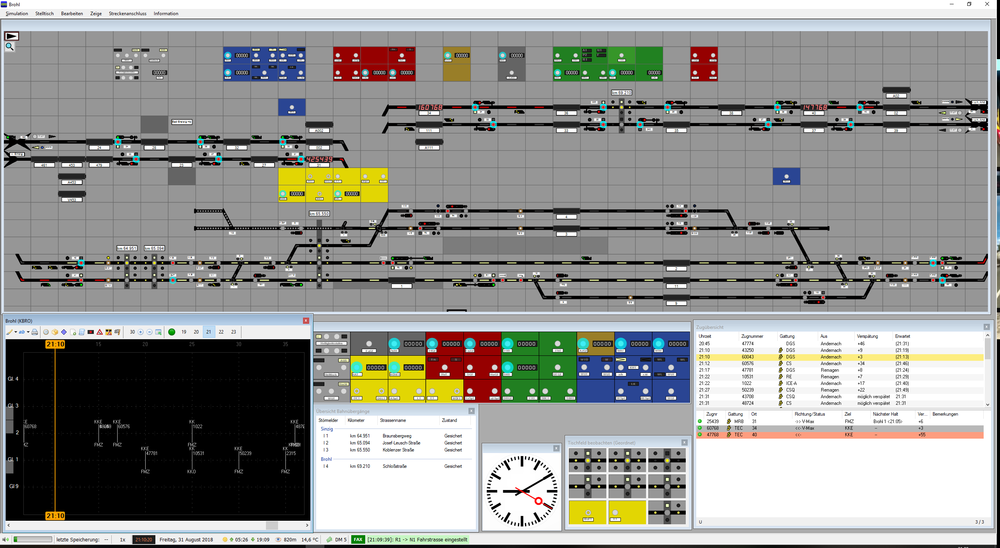Click the volume level bar in status bar

pyautogui.click(x=33, y=540)
